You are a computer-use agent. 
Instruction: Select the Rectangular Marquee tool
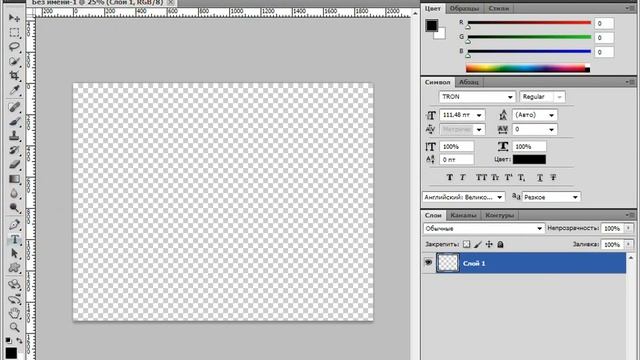click(14, 33)
